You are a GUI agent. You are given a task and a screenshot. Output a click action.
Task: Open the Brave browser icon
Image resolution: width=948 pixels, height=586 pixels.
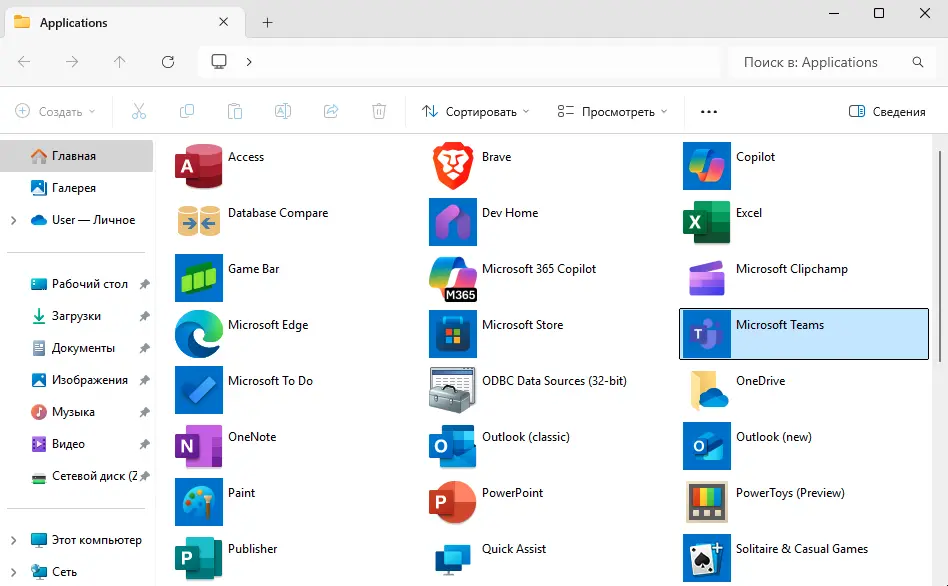[x=453, y=166]
